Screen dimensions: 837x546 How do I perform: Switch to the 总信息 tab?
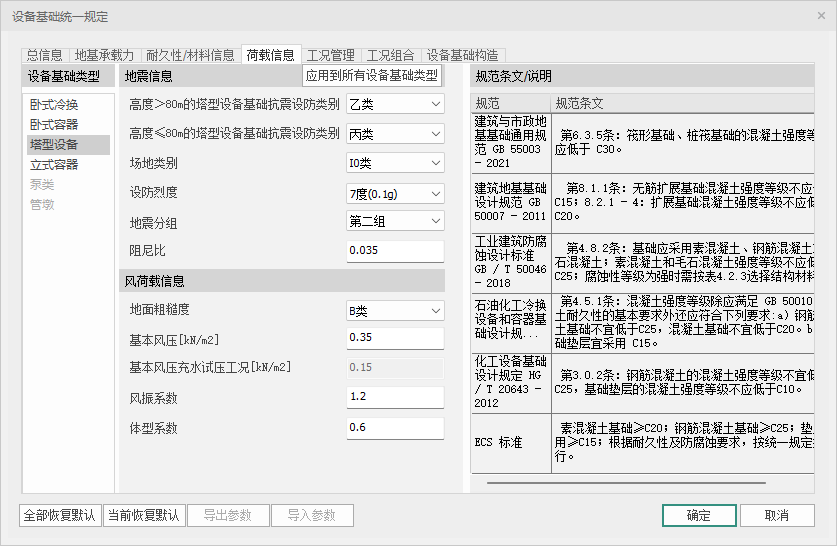(x=44, y=55)
